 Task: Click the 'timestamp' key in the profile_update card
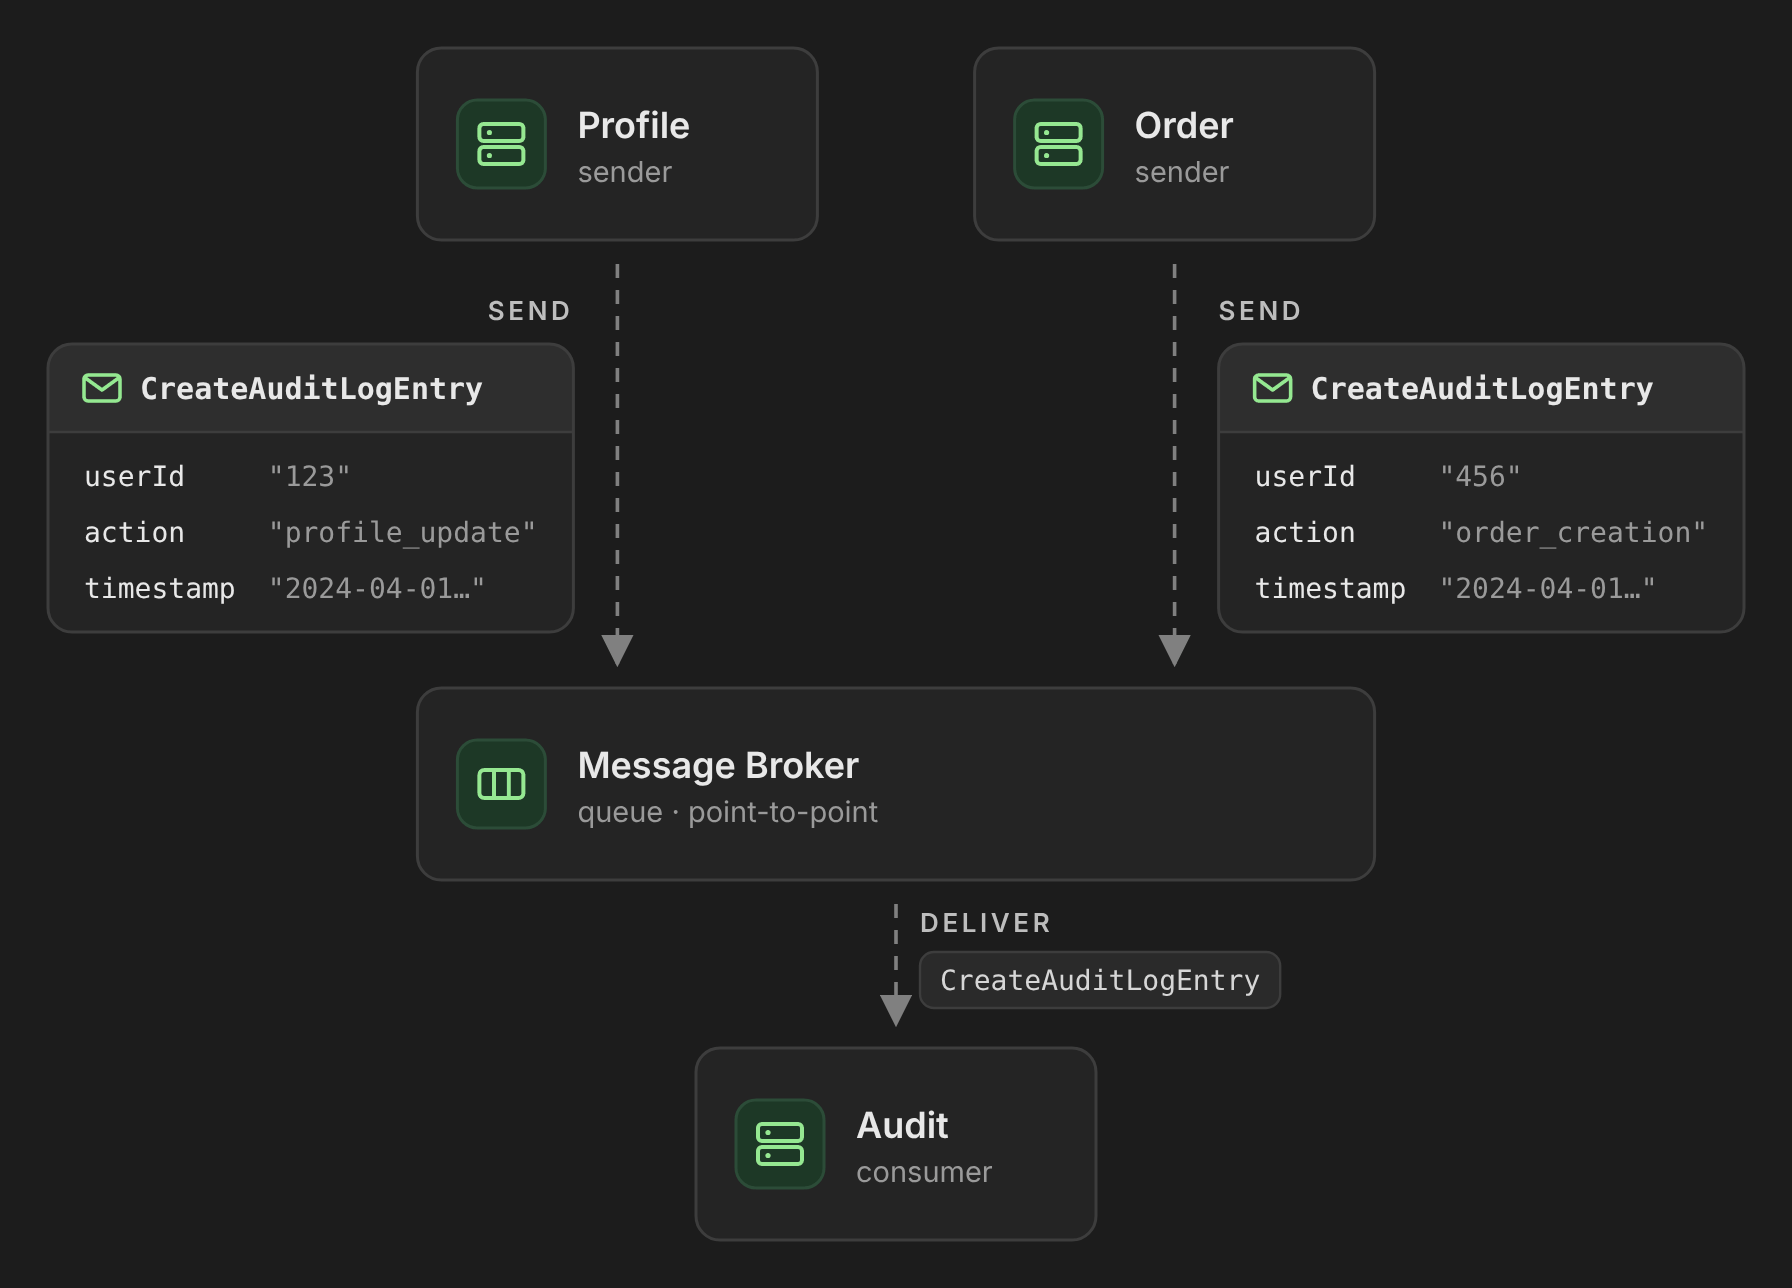pos(159,589)
